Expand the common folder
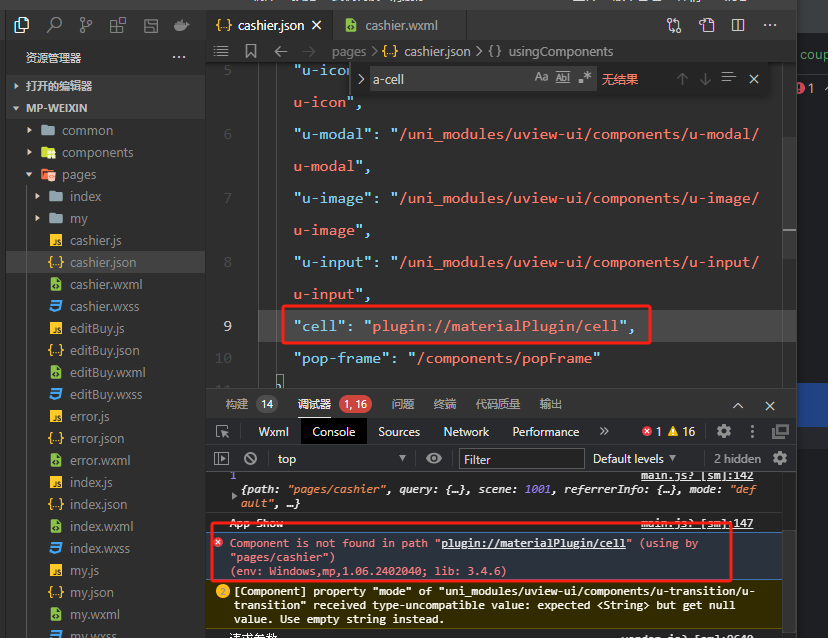The height and width of the screenshot is (638, 828). click(29, 130)
